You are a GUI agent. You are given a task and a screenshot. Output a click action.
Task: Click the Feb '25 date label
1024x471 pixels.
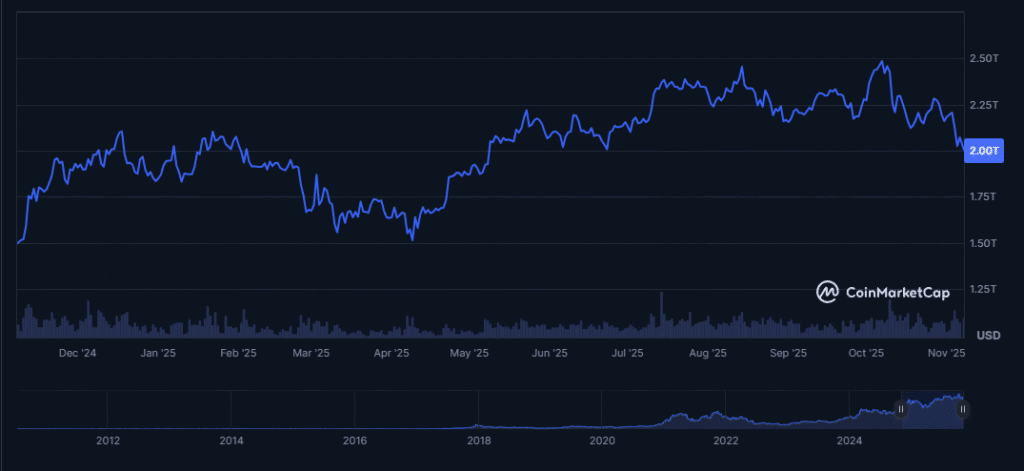(238, 353)
